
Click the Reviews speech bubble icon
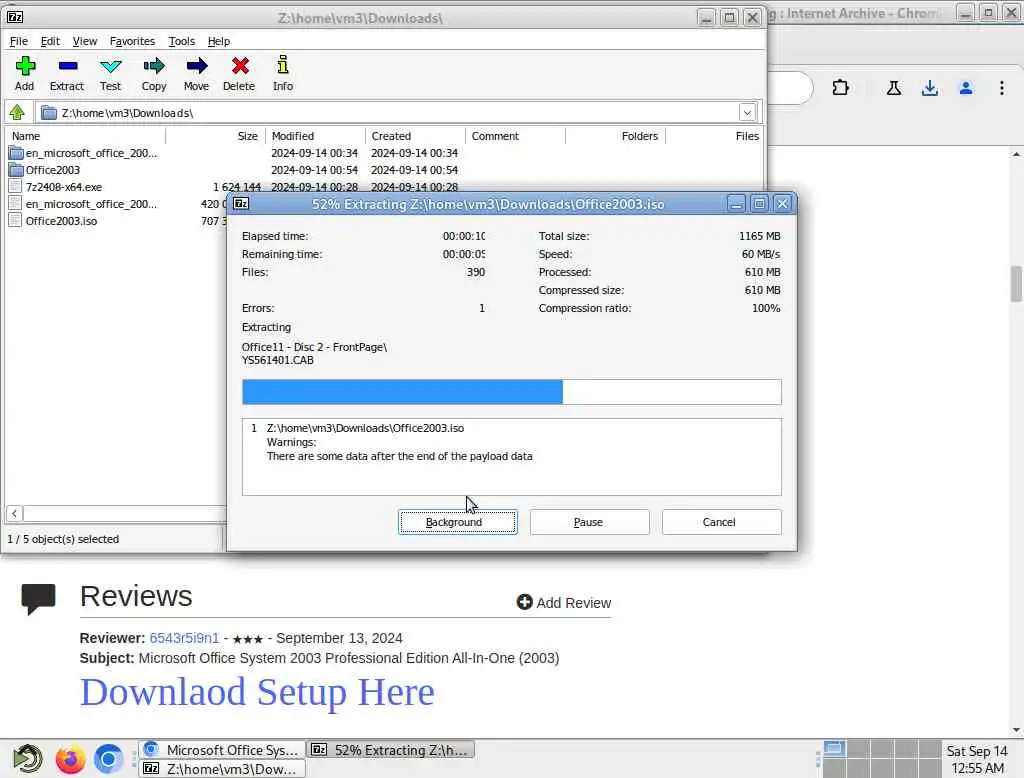(x=39, y=598)
